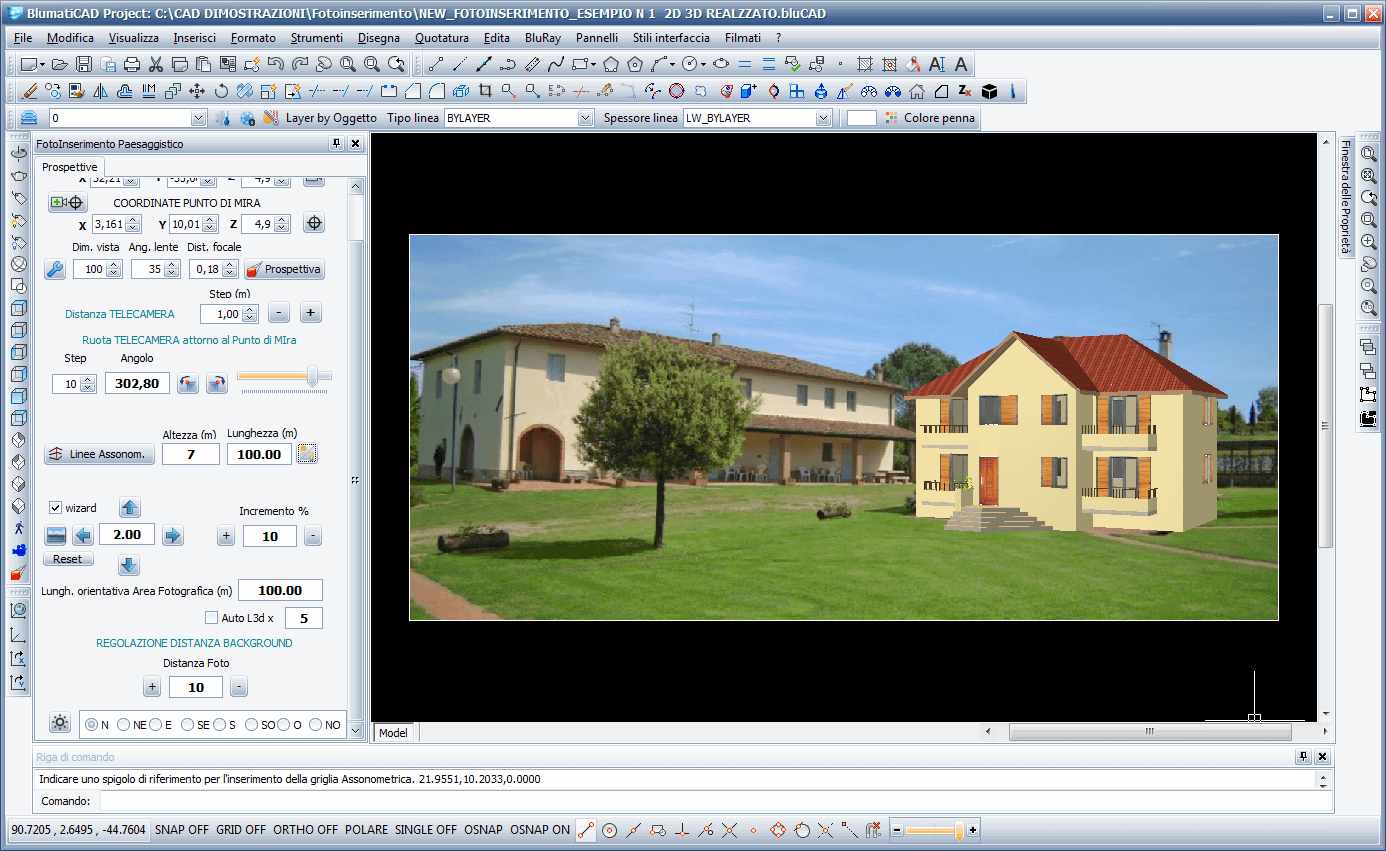Open the Visualizza menu
Image resolution: width=1386 pixels, height=851 pixels.
134,38
